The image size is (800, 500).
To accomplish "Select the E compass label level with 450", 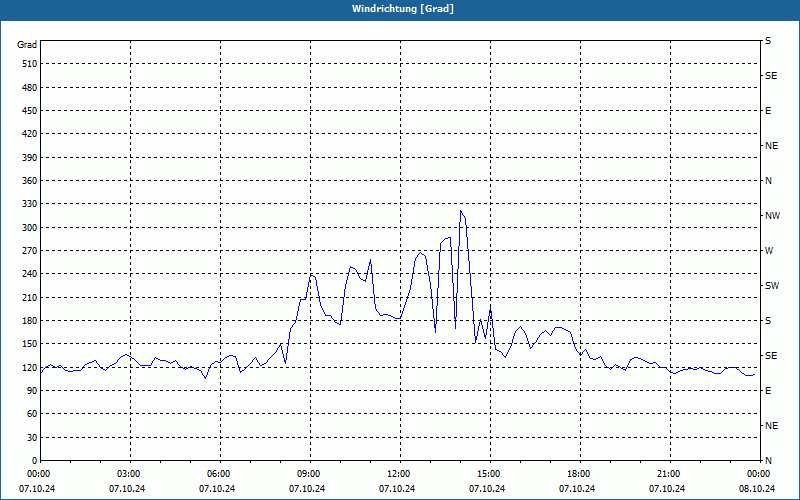I will 768,111.
